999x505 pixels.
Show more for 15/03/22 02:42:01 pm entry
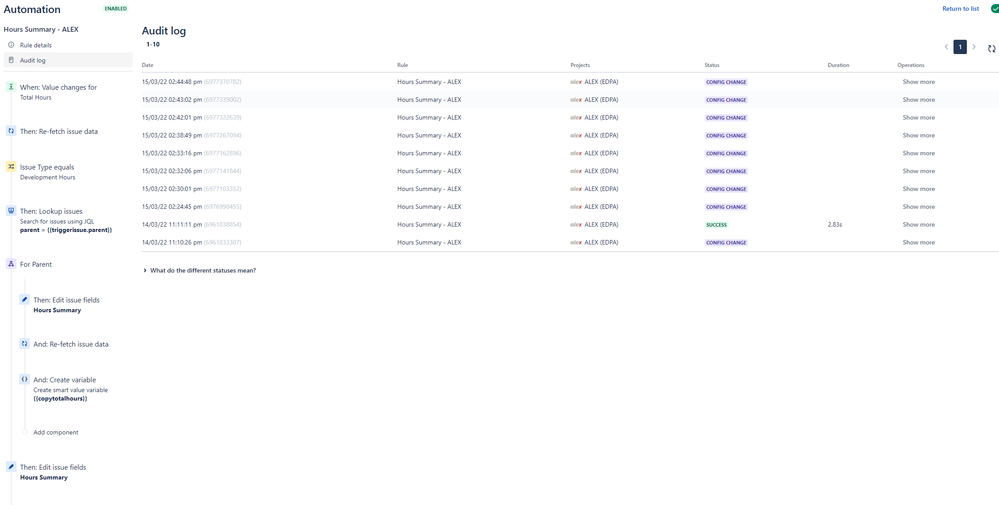[x=919, y=118]
